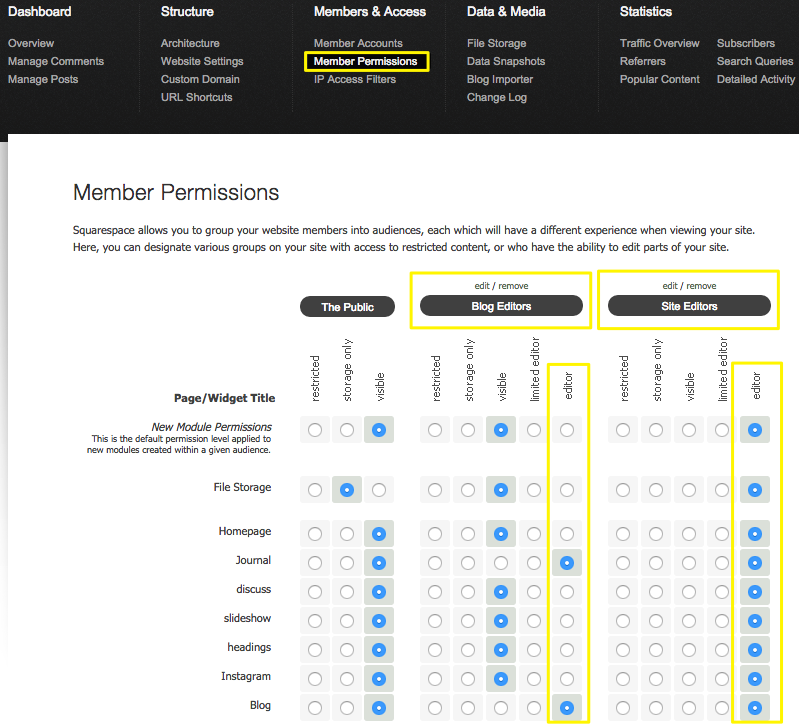Select restricted for Journal under The Public

pos(315,562)
